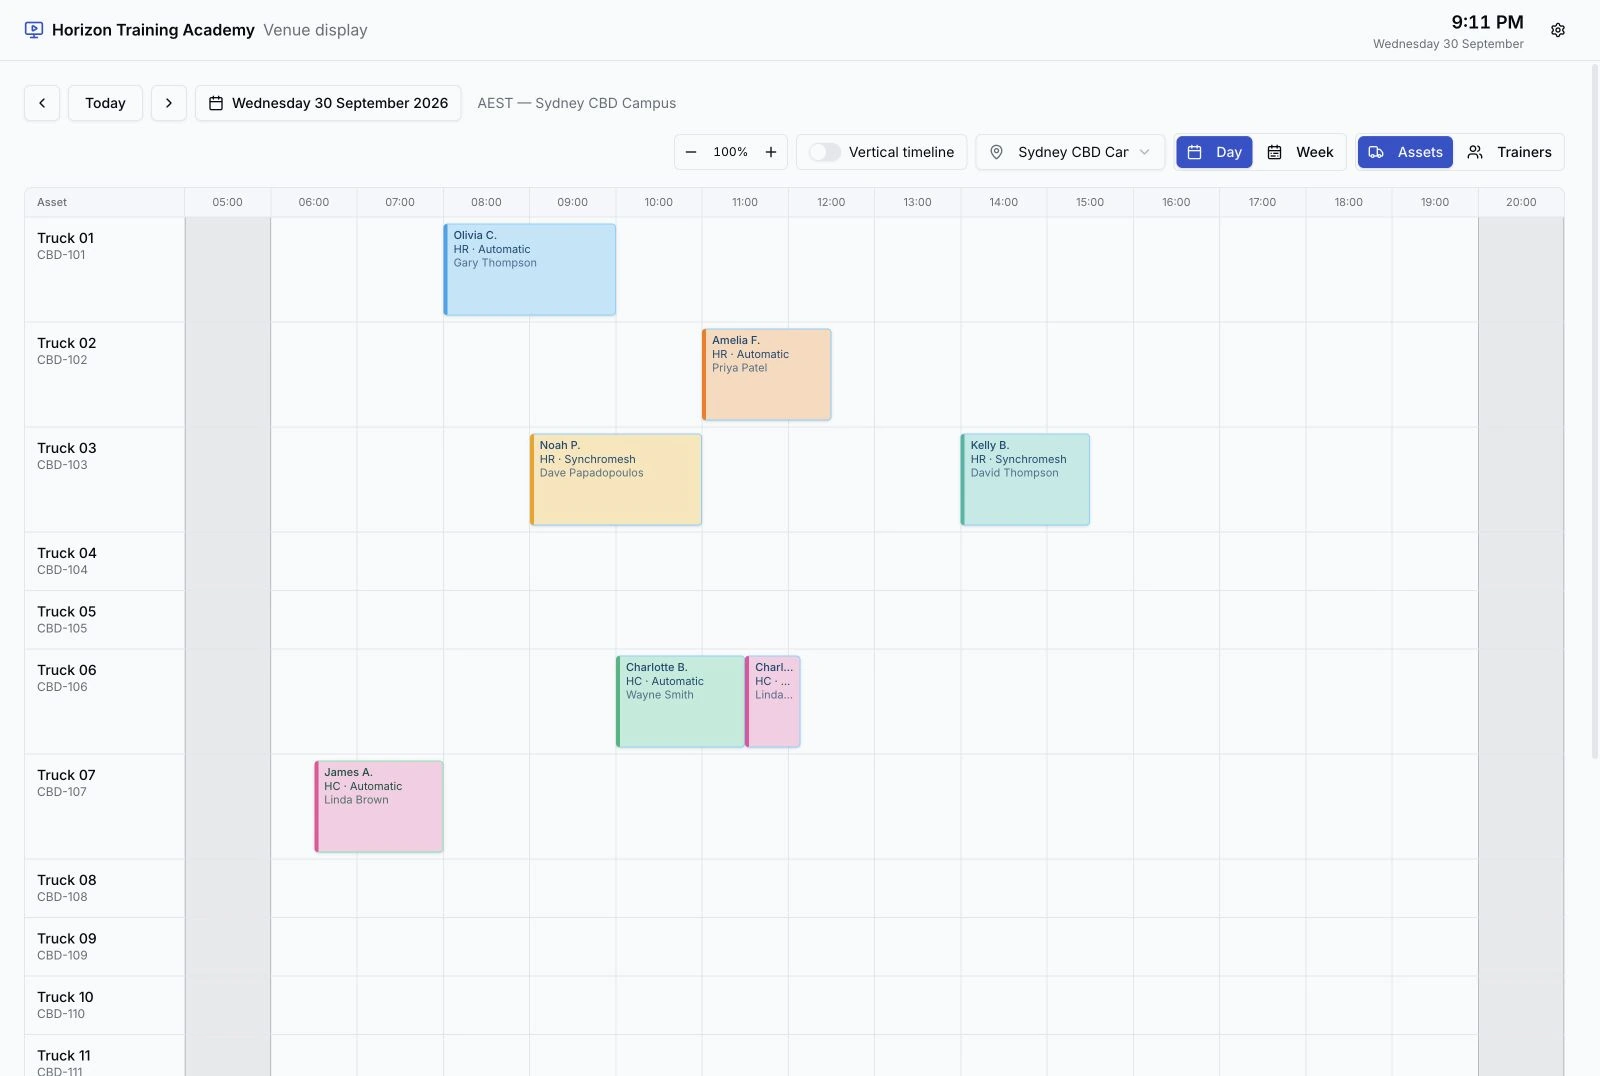Screen dimensions: 1600x1076
Task: Click the Today button
Action: click(x=105, y=103)
